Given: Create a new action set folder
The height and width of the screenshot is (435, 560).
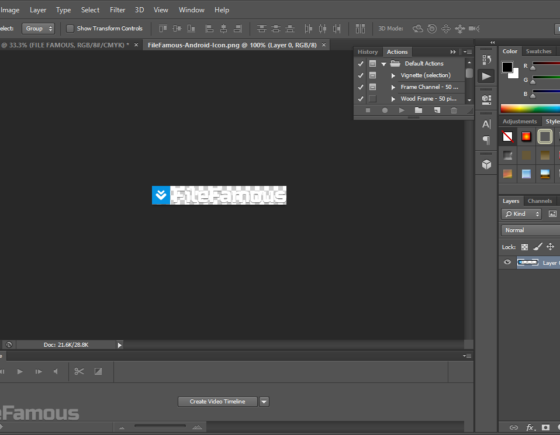Looking at the screenshot, I should (x=419, y=110).
